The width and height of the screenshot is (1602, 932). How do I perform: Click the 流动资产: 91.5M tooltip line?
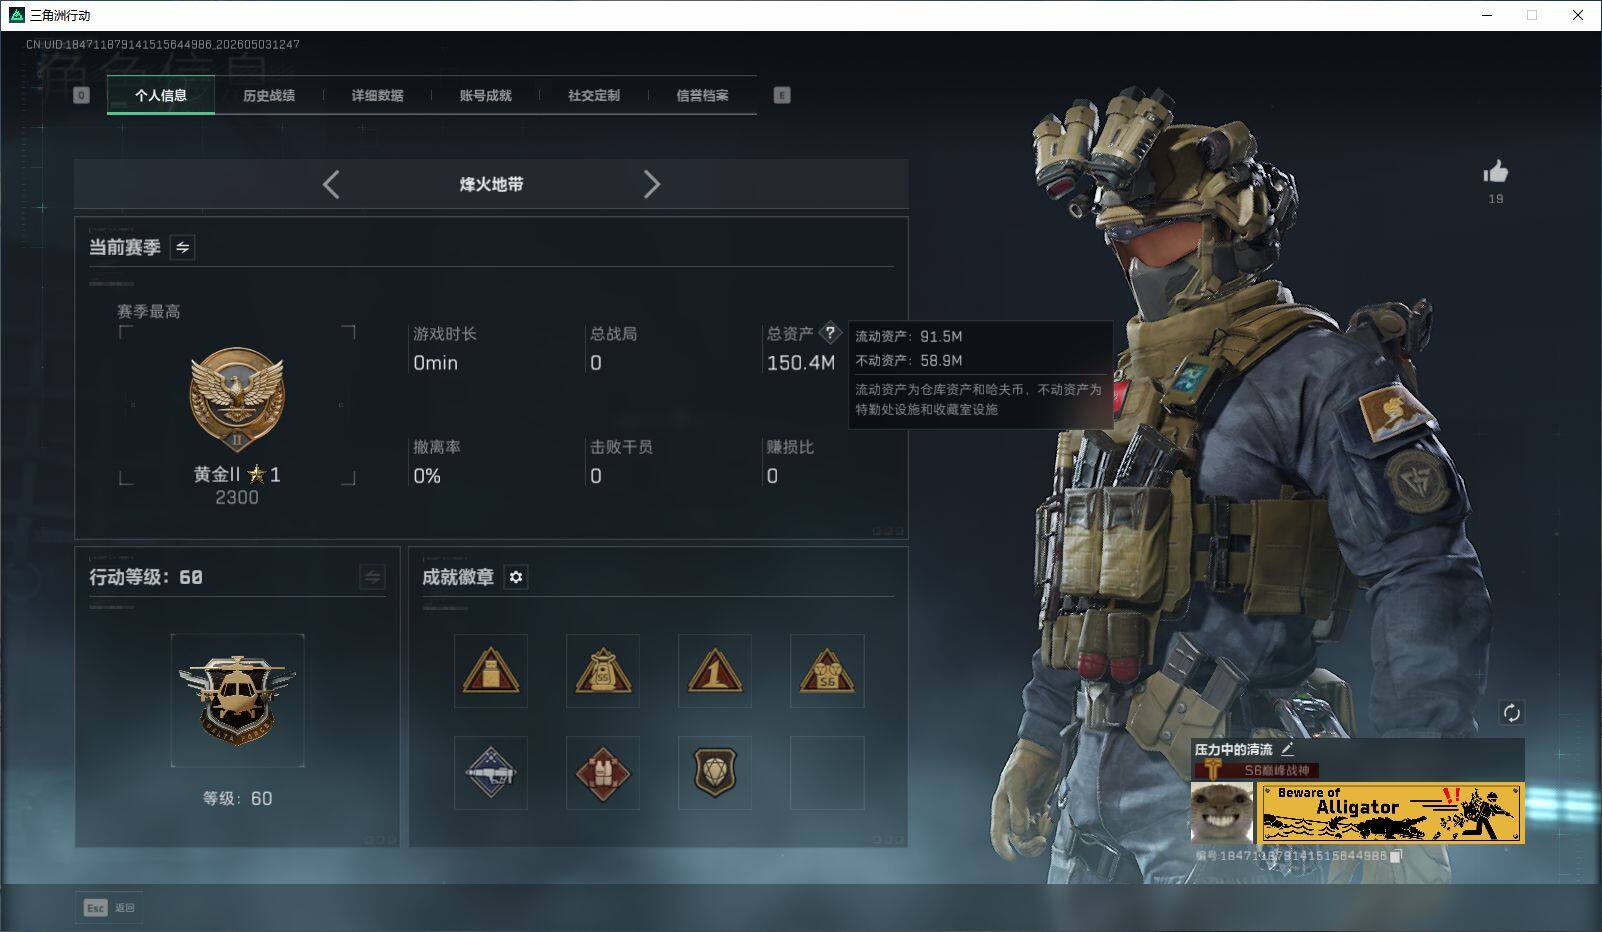pyautogui.click(x=909, y=336)
